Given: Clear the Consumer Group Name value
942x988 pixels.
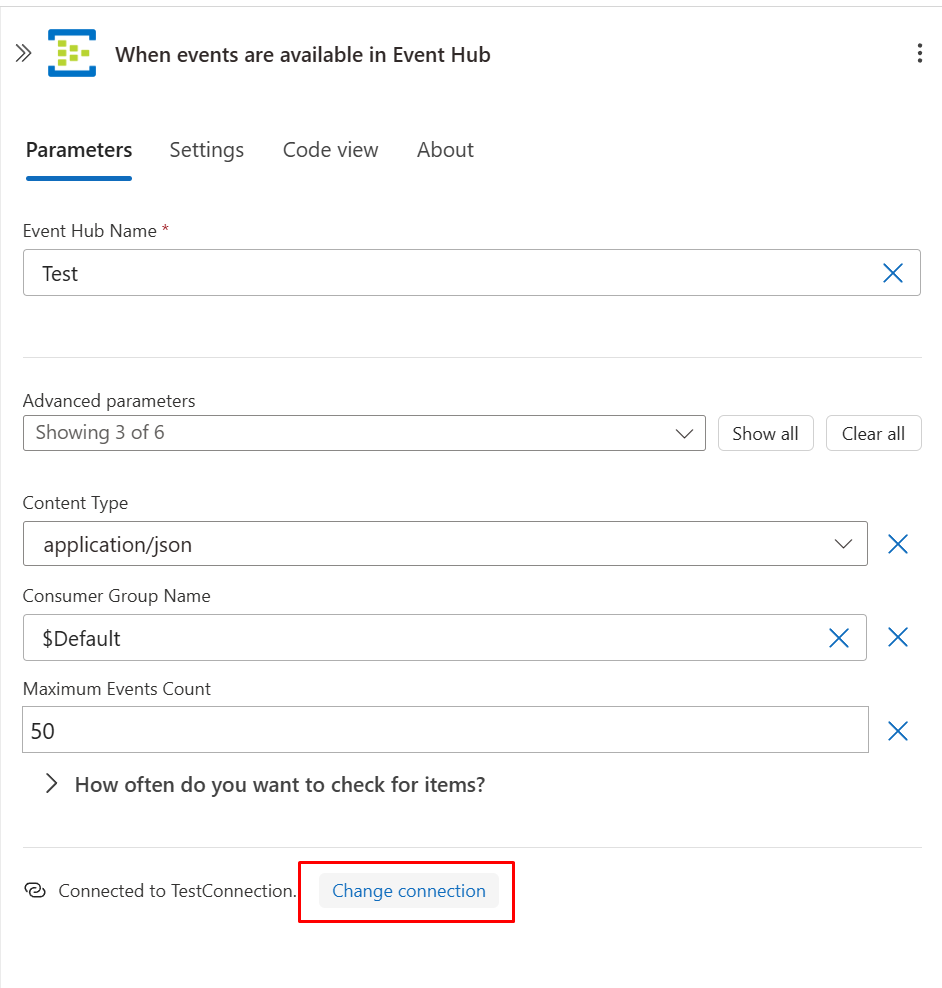Looking at the screenshot, I should coord(838,638).
